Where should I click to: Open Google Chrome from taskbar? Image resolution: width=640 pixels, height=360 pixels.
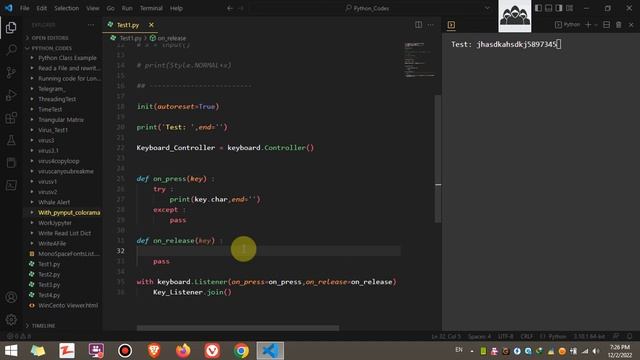pyautogui.click(x=241, y=351)
